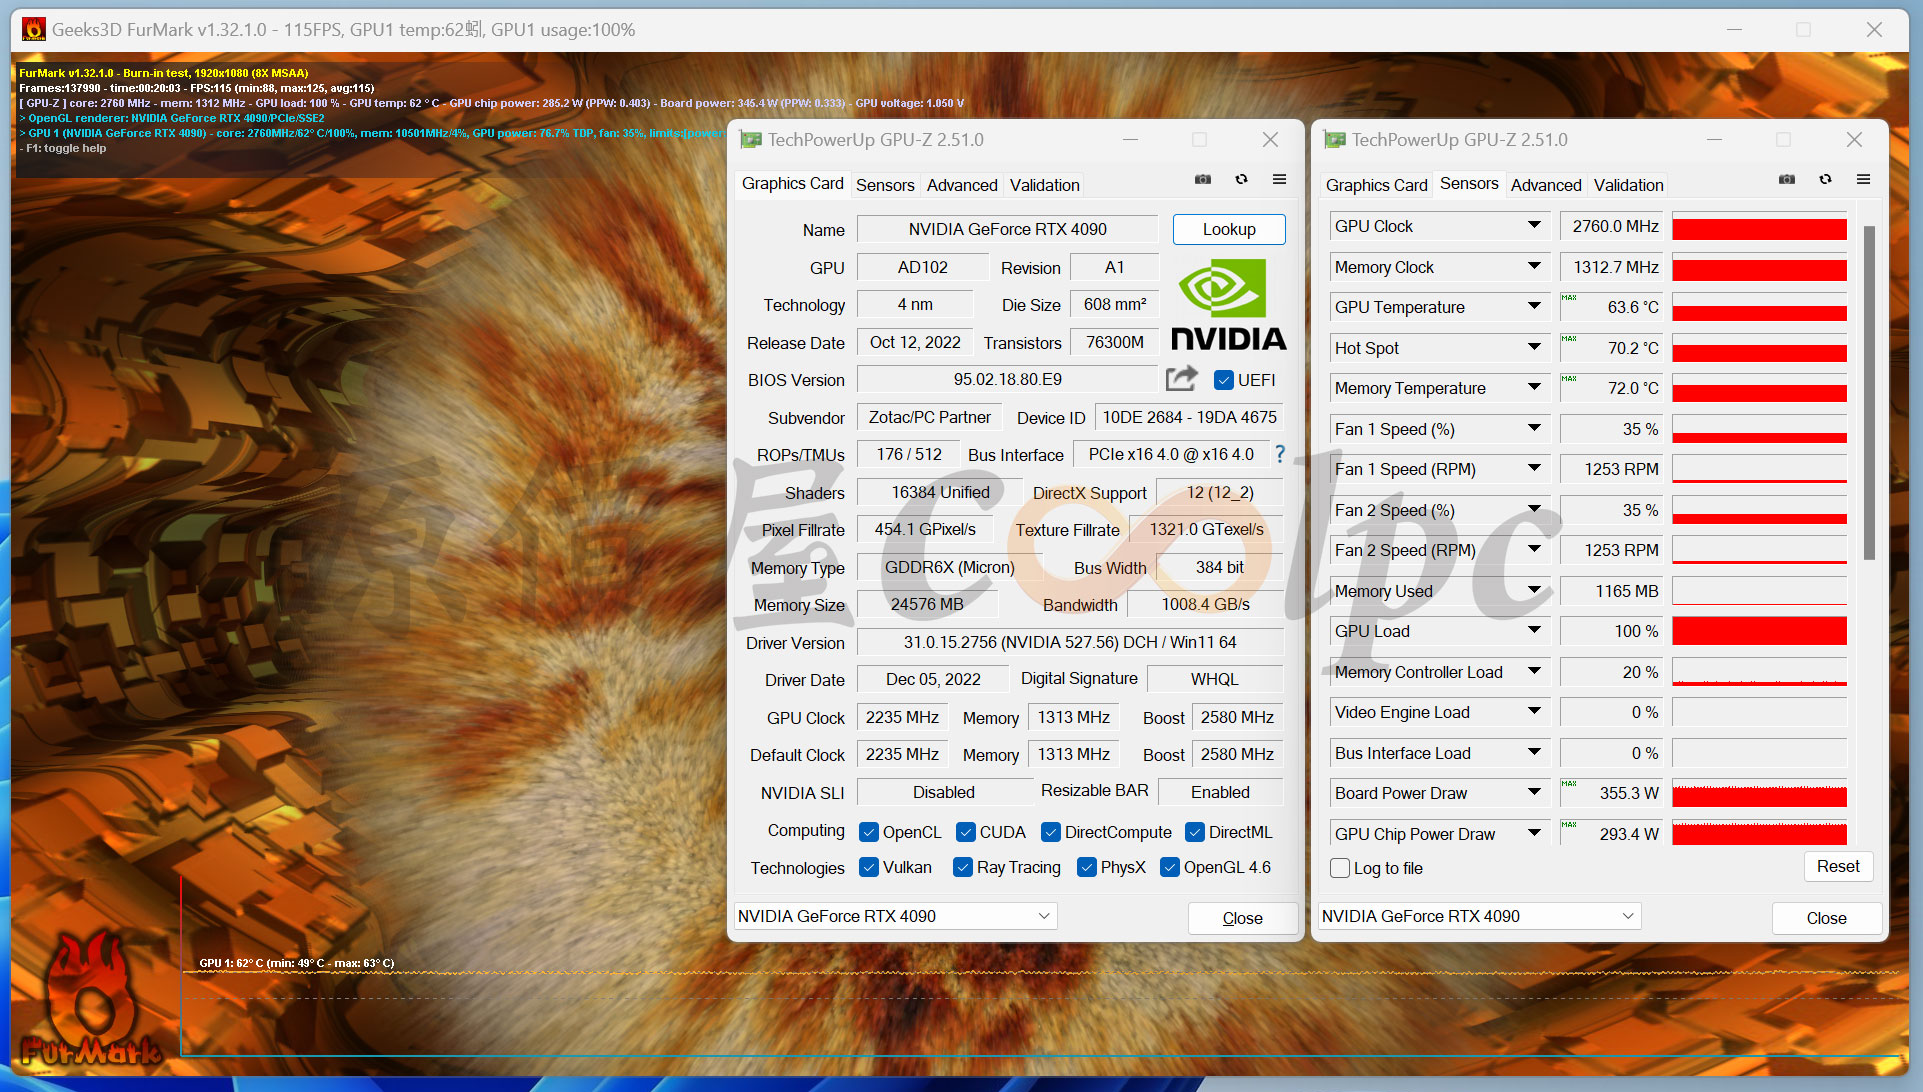Switch to Advanced tab in right GPU-Z window
This screenshot has height=1092, width=1923.
[1546, 185]
